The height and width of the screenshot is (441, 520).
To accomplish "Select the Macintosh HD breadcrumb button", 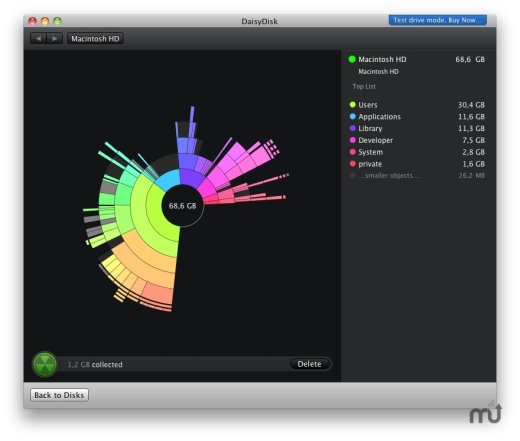I will tap(95, 39).
